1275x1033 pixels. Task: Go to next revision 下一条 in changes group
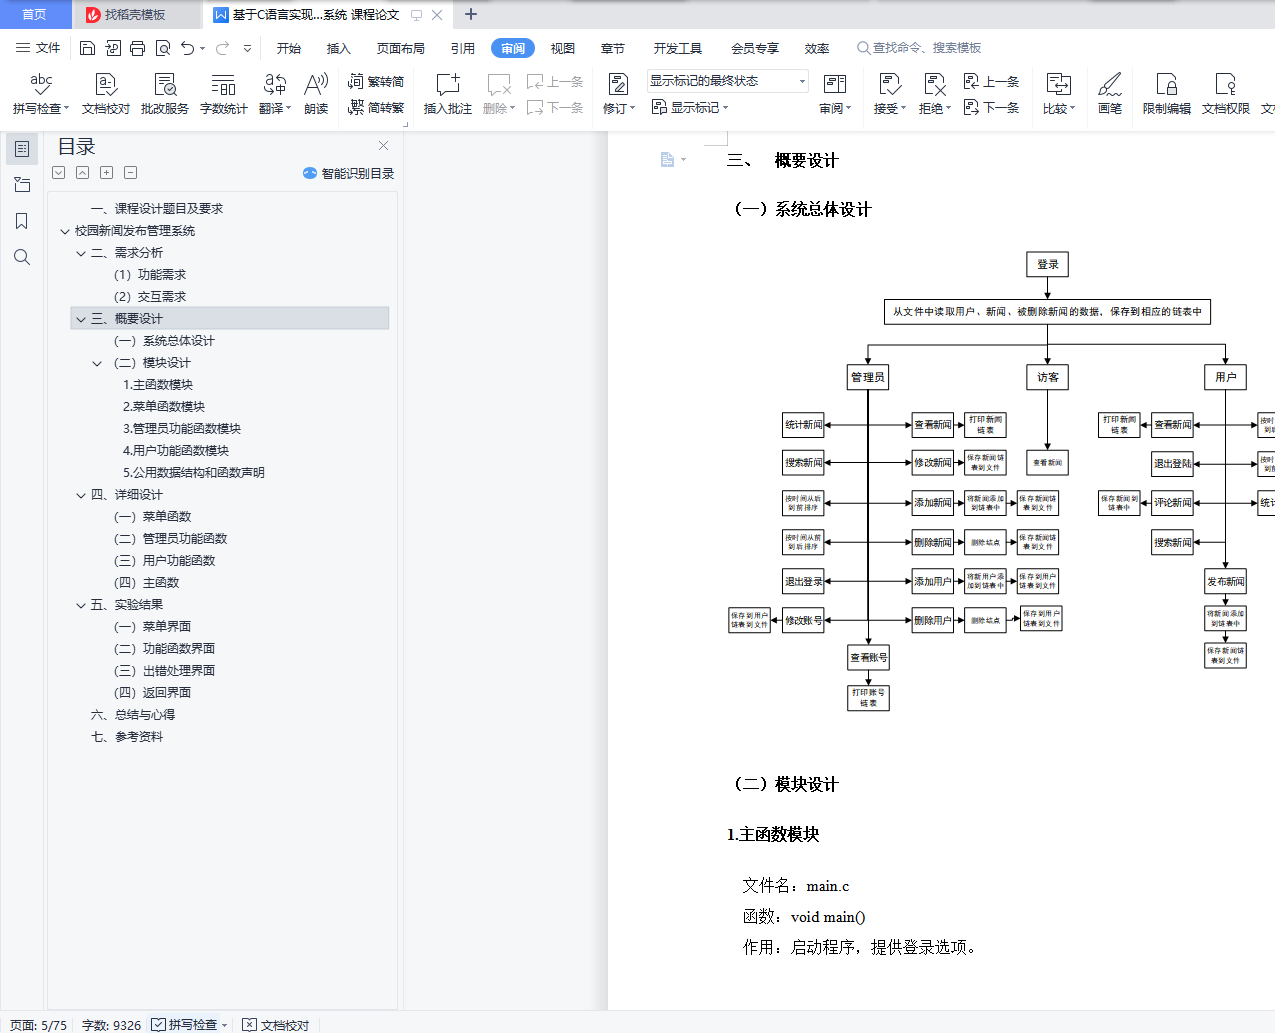point(991,107)
